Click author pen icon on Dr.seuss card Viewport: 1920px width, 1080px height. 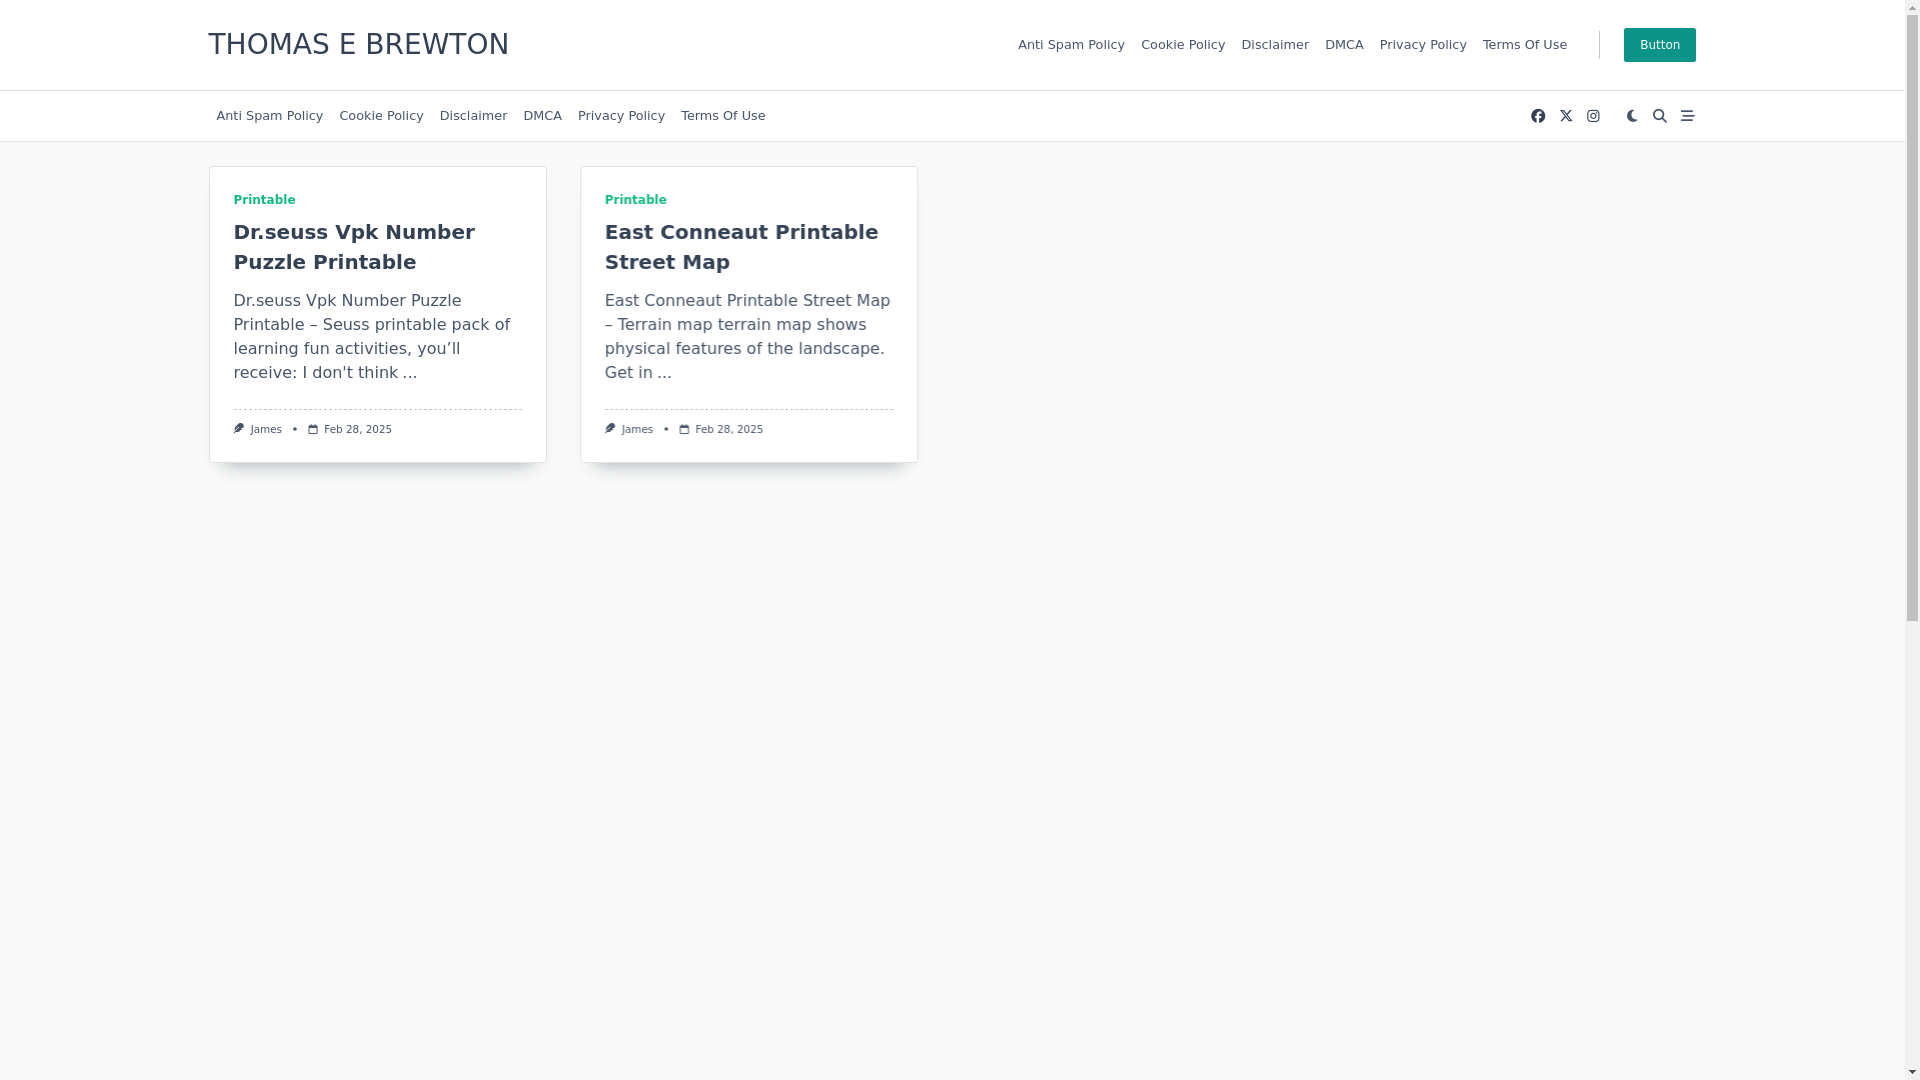[239, 429]
